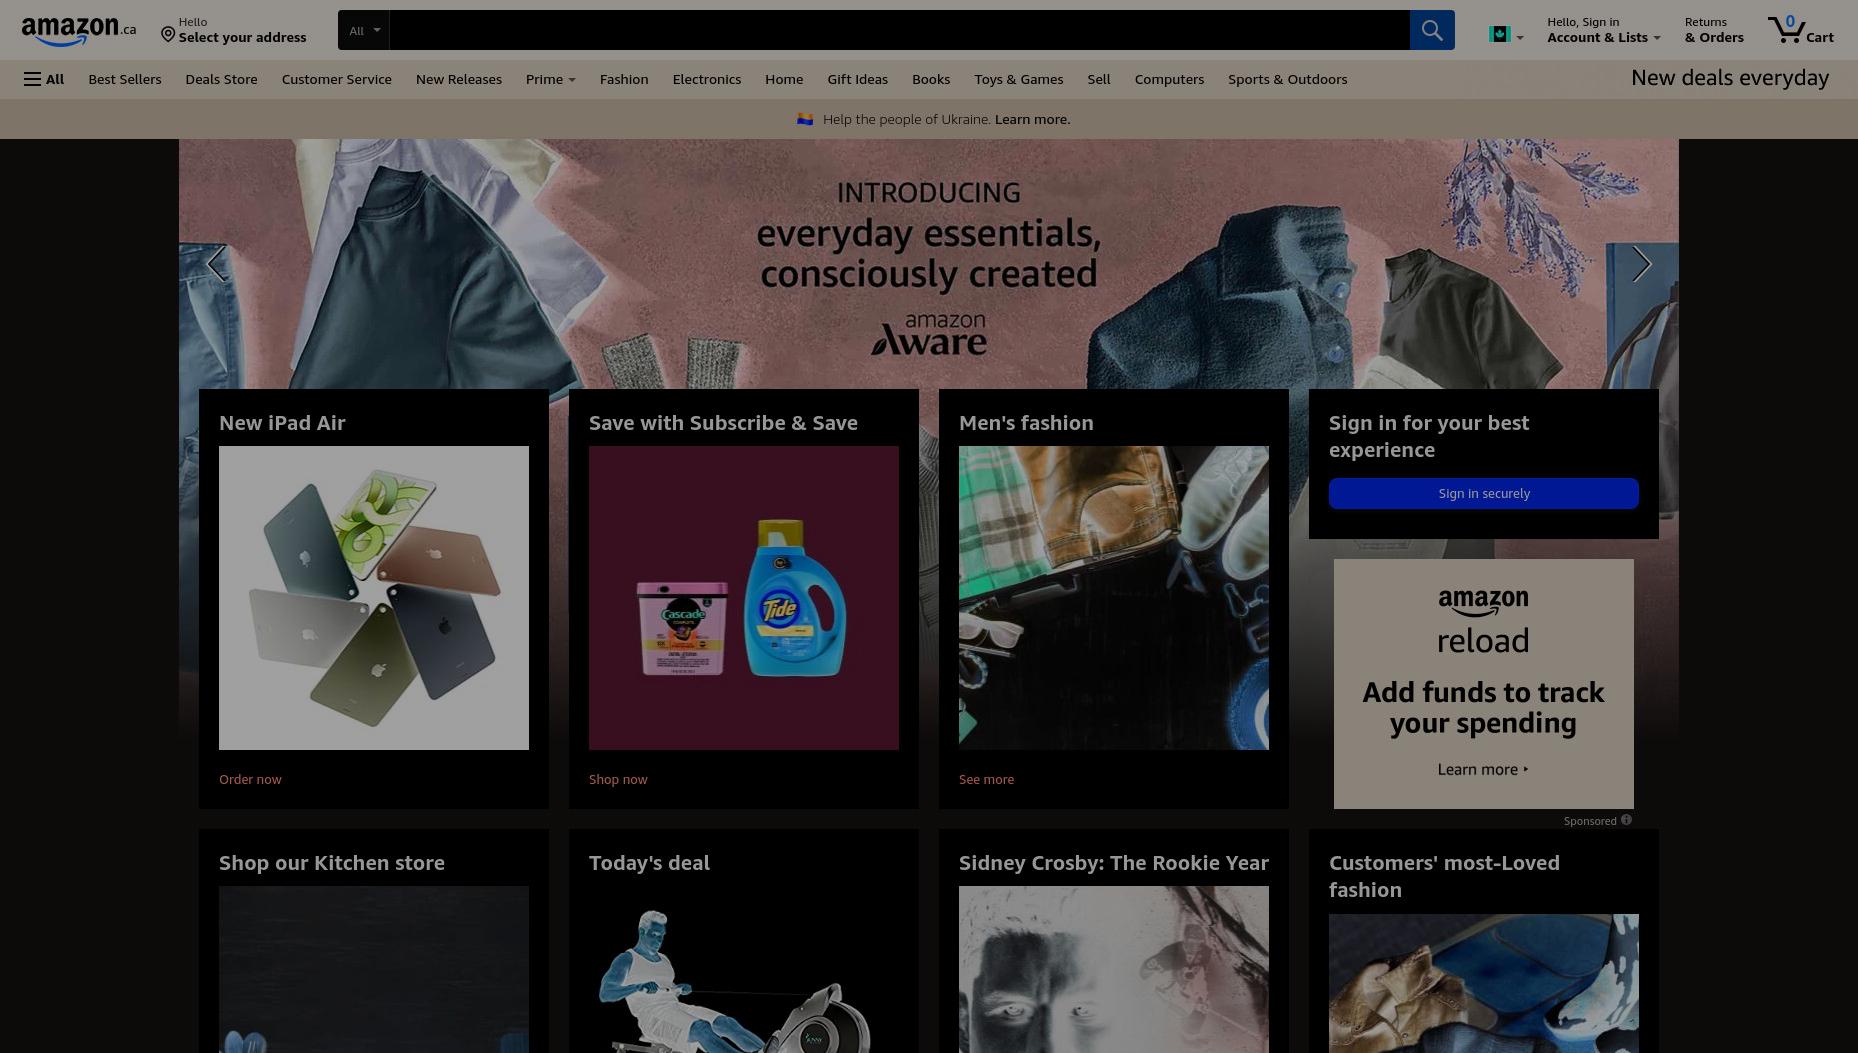
Task: Click Sell in navigation
Action: [1098, 79]
